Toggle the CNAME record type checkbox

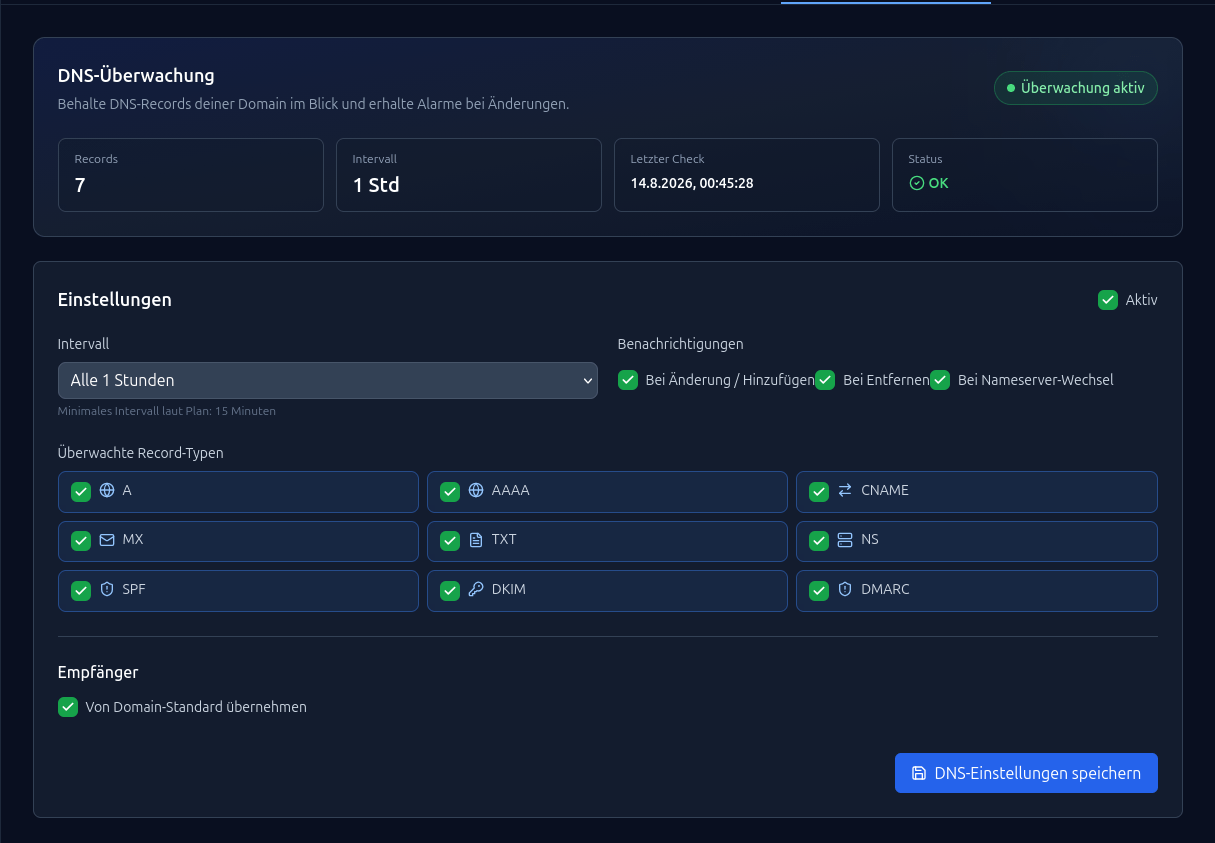tap(819, 491)
